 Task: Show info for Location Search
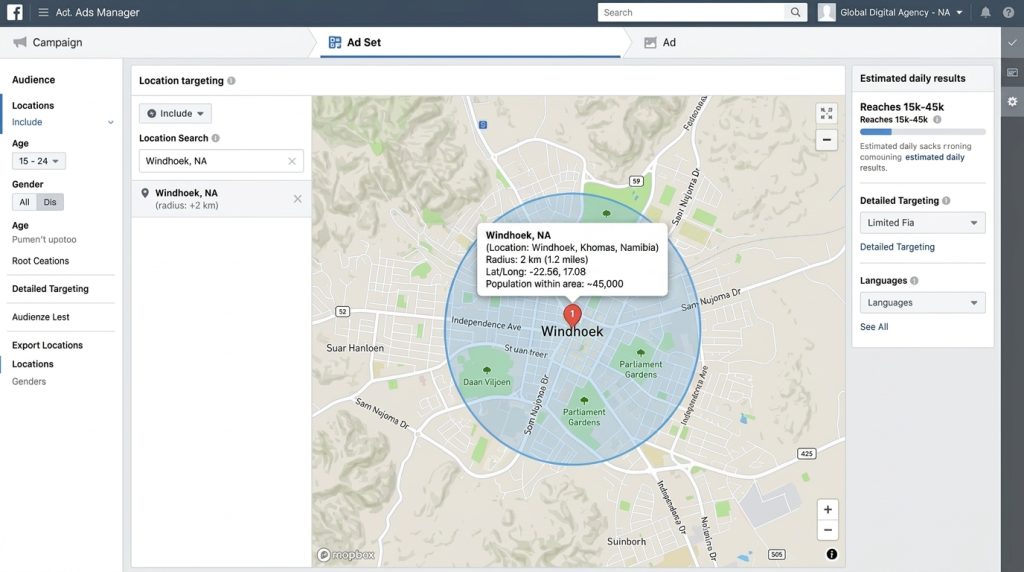tap(216, 138)
